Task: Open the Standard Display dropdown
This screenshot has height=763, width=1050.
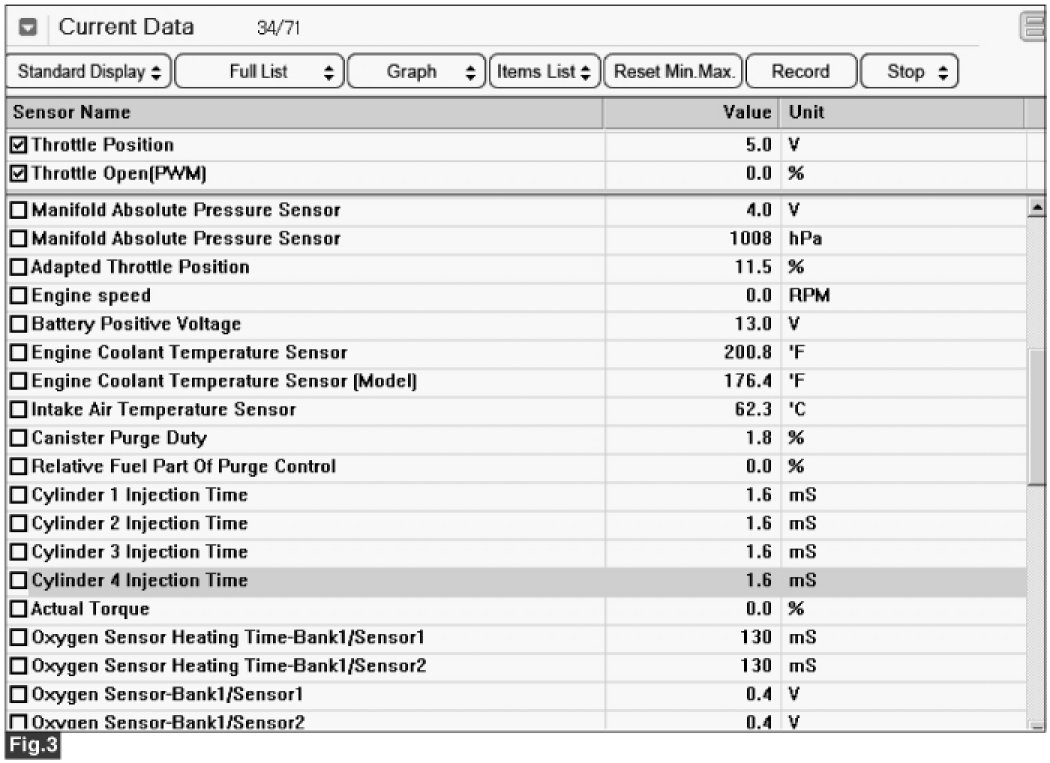Action: click(89, 72)
